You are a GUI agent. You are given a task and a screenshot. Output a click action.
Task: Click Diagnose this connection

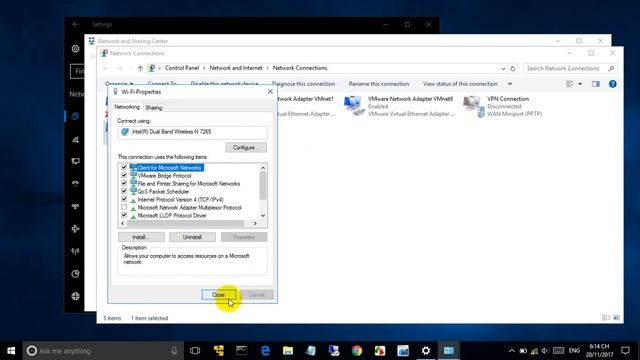click(x=303, y=84)
